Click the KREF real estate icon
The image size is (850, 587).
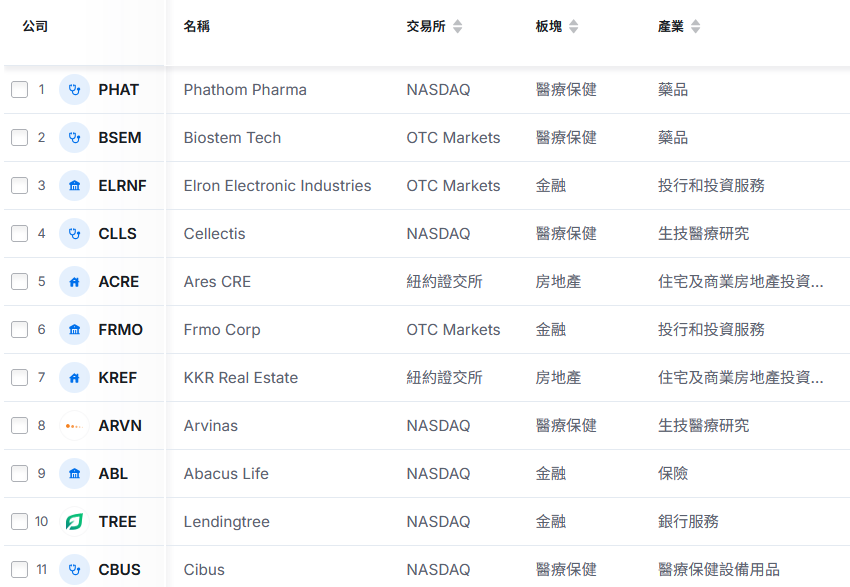click(74, 378)
